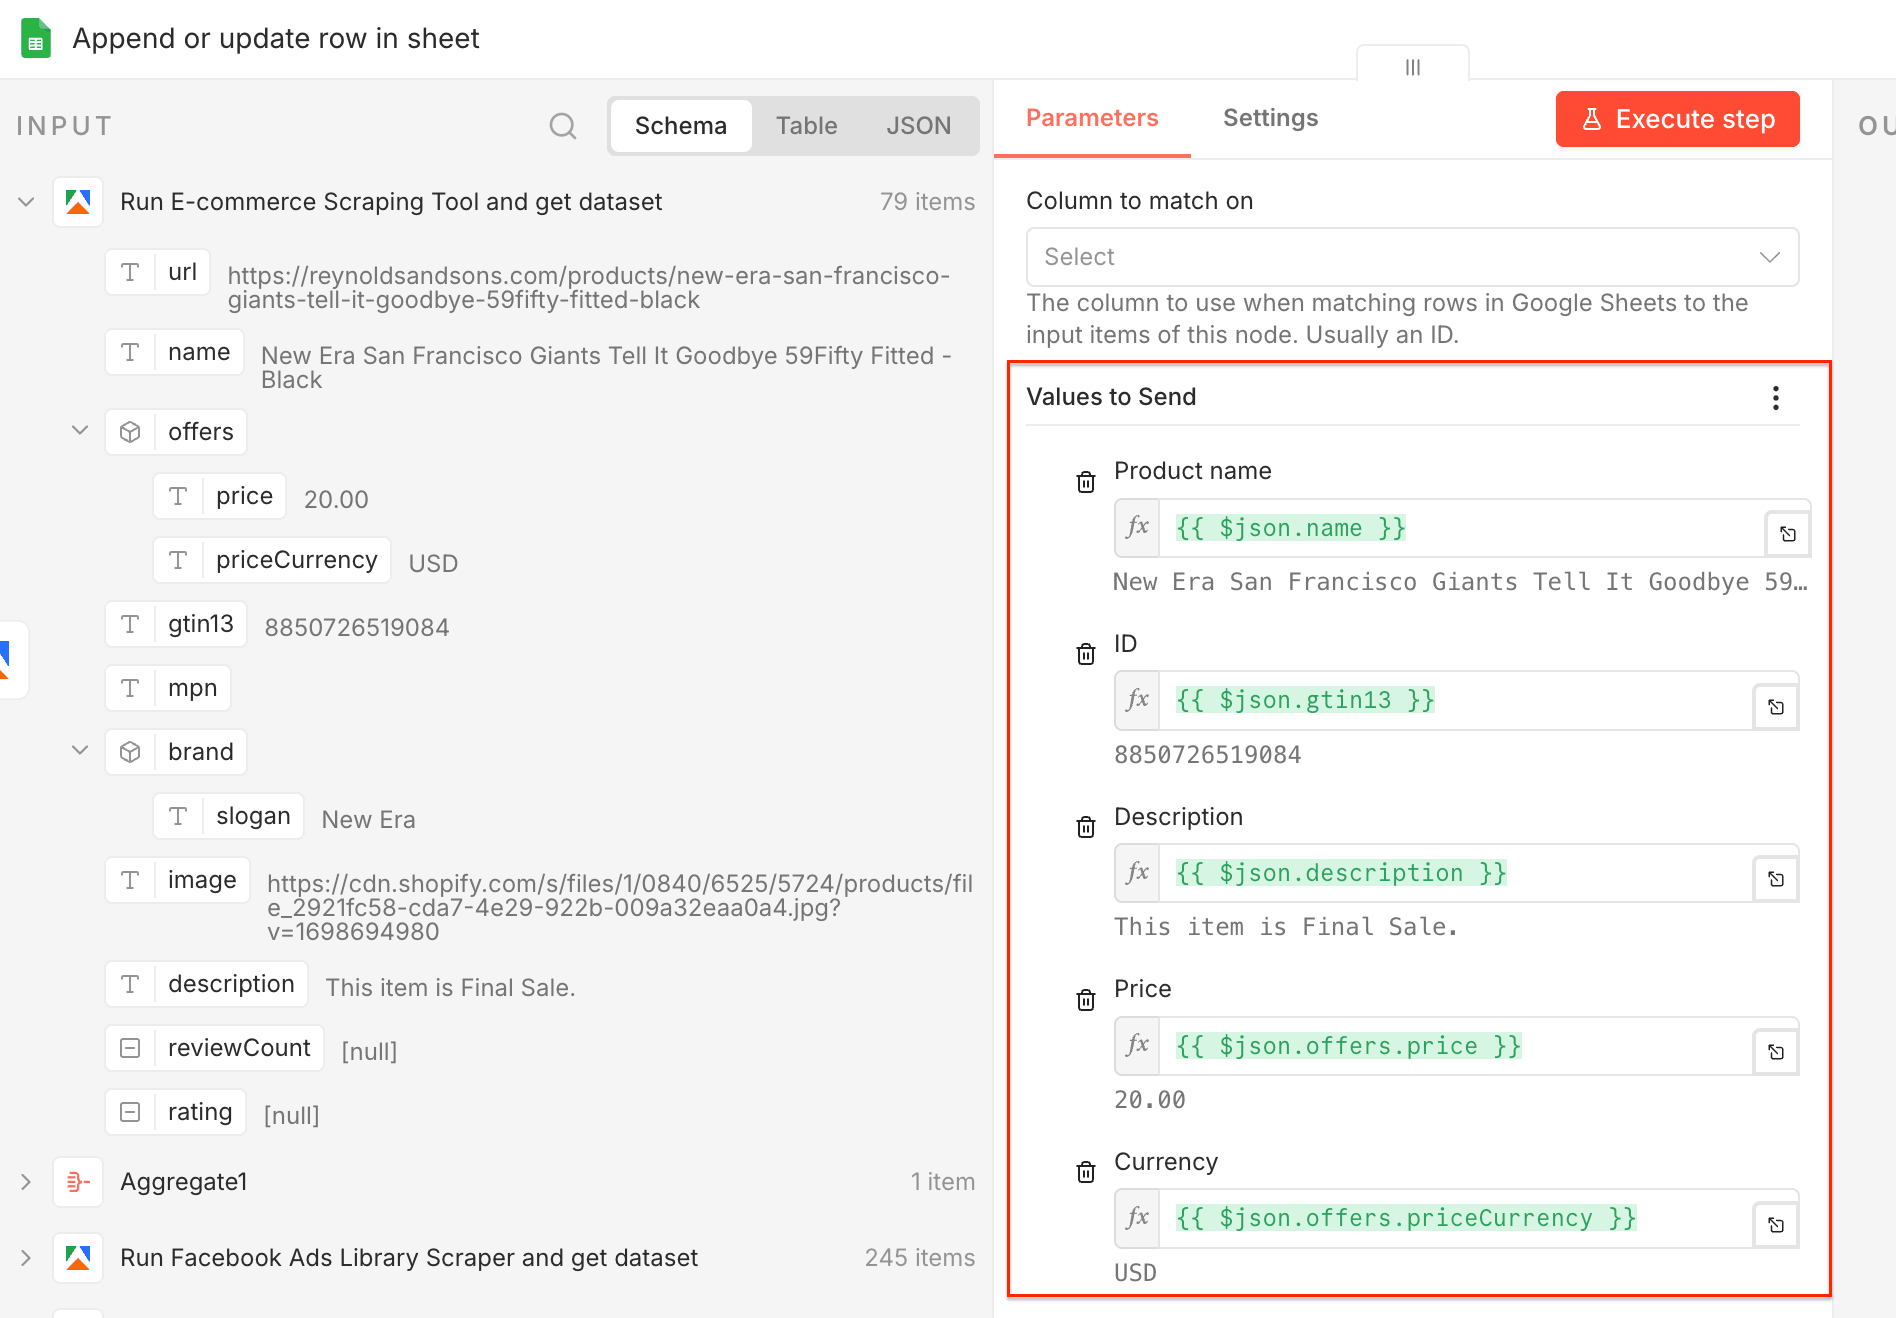Switch to JSON view
Viewport: 1896px width, 1318px height.
[919, 126]
